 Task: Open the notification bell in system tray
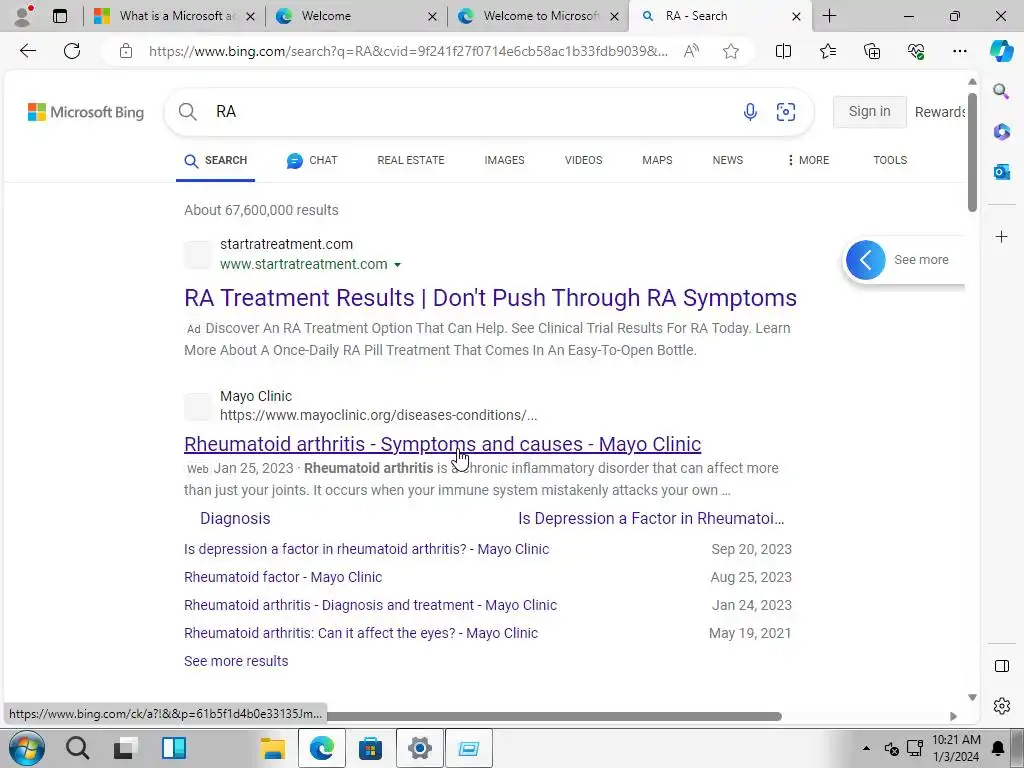tap(999, 748)
